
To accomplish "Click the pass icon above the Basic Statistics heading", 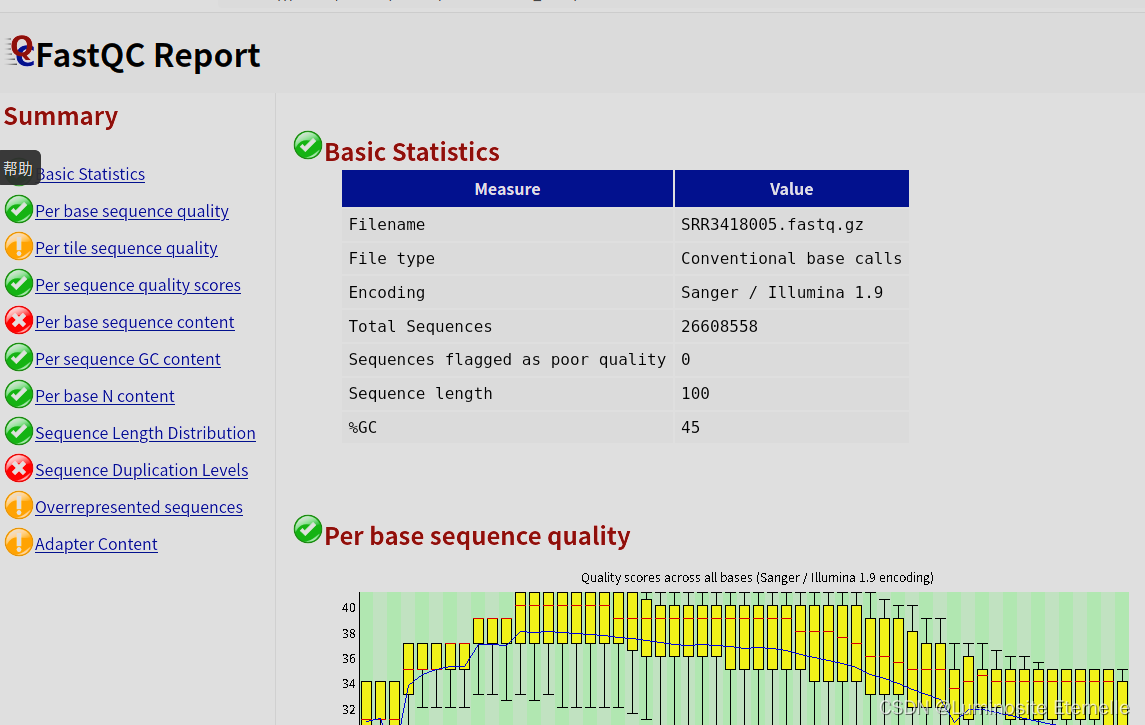I will click(308, 145).
